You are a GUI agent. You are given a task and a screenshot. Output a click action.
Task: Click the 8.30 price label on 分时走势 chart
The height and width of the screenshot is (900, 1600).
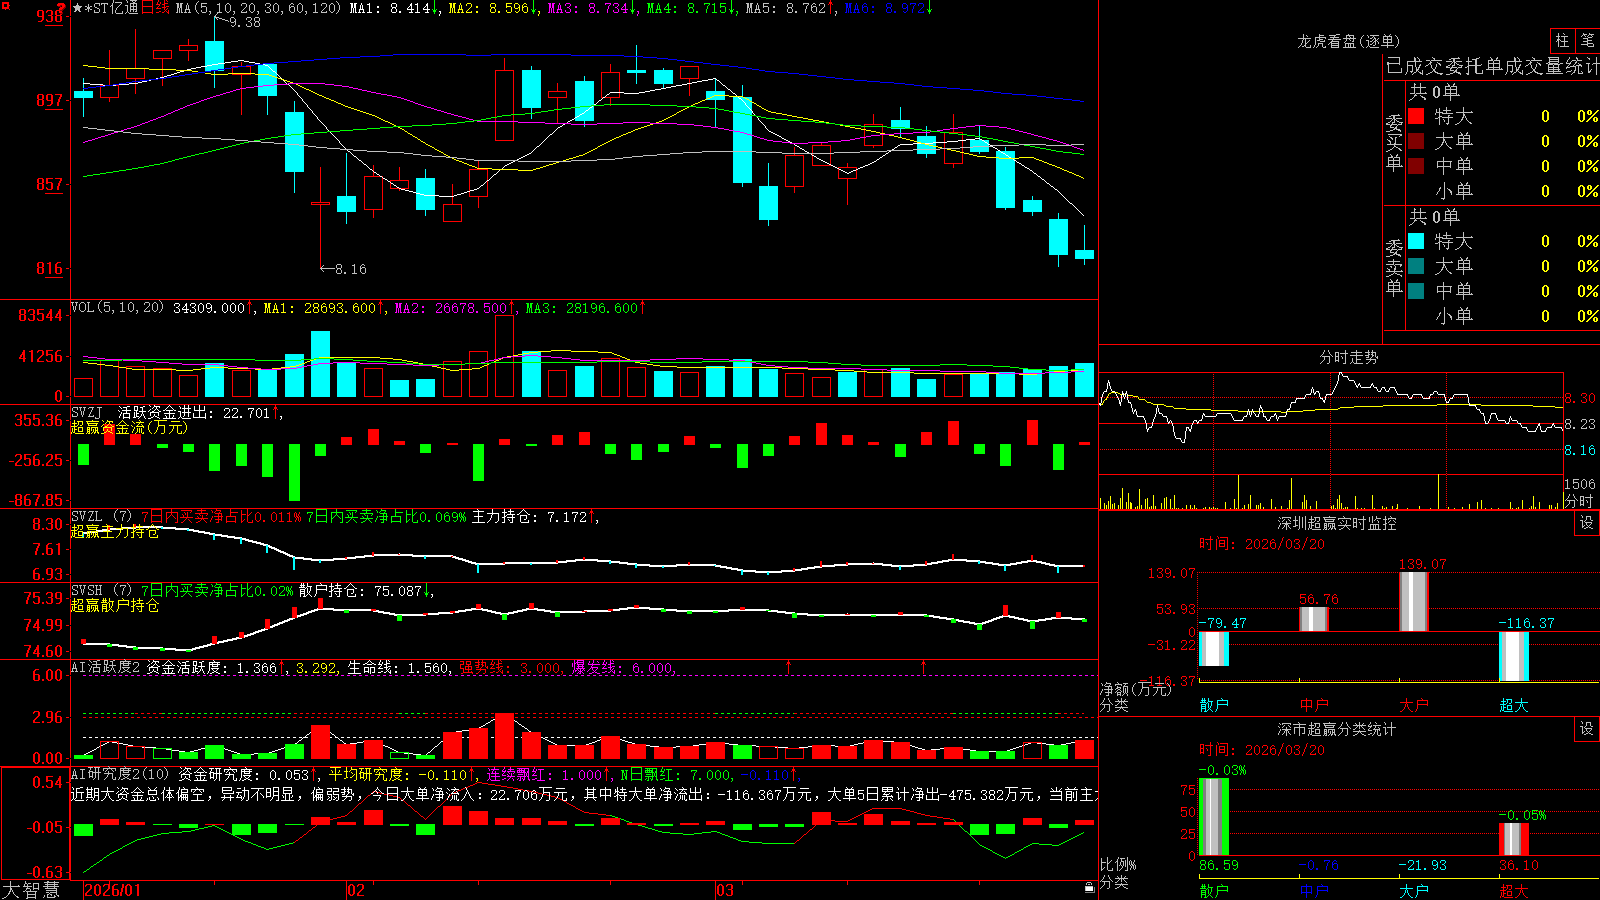pyautogui.click(x=1580, y=398)
